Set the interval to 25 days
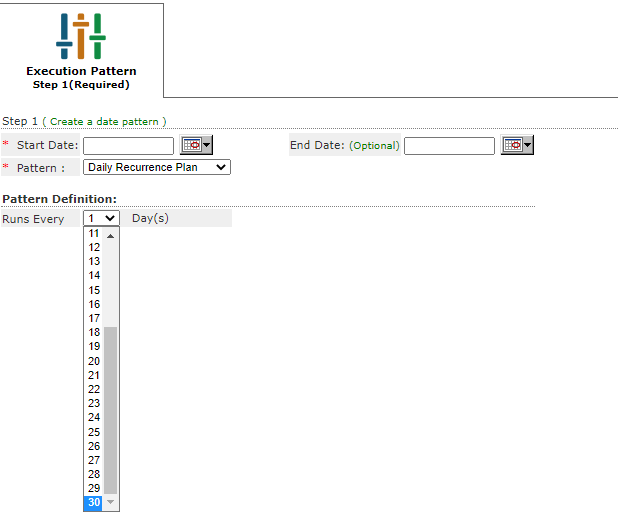Image resolution: width=618 pixels, height=515 pixels. 94,432
